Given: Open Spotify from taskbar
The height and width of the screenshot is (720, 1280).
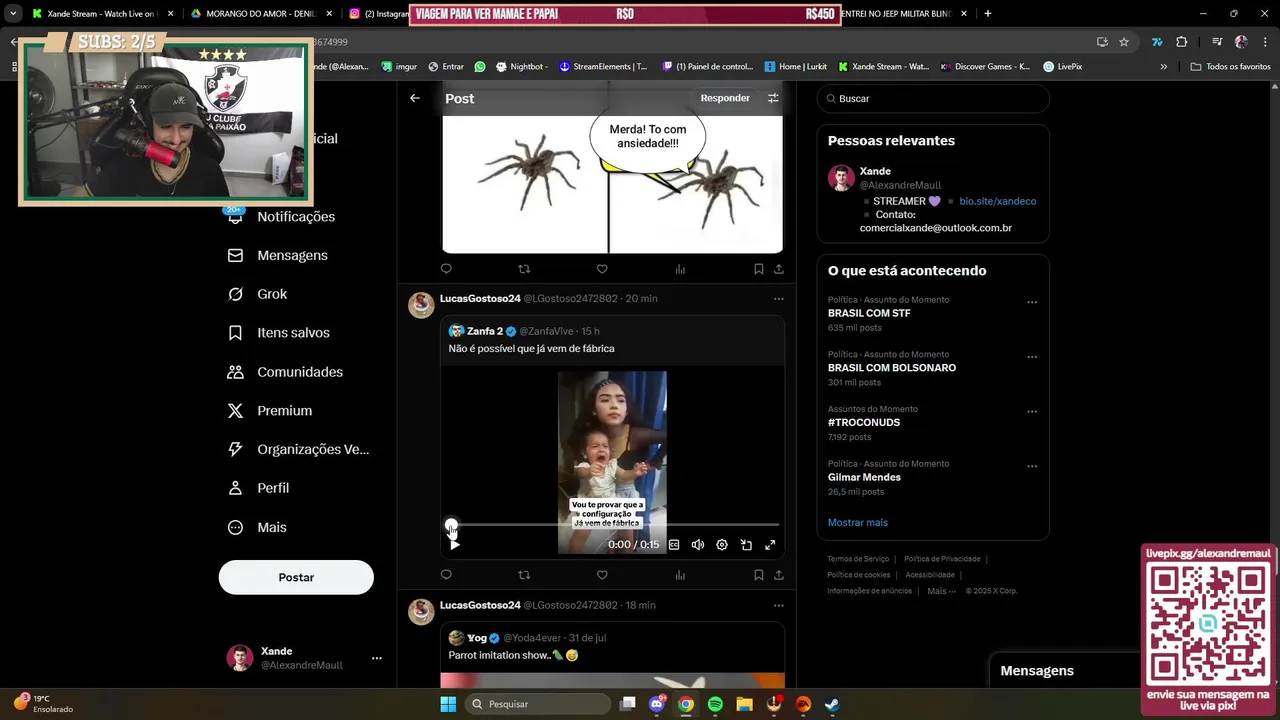Looking at the screenshot, I should [x=715, y=704].
